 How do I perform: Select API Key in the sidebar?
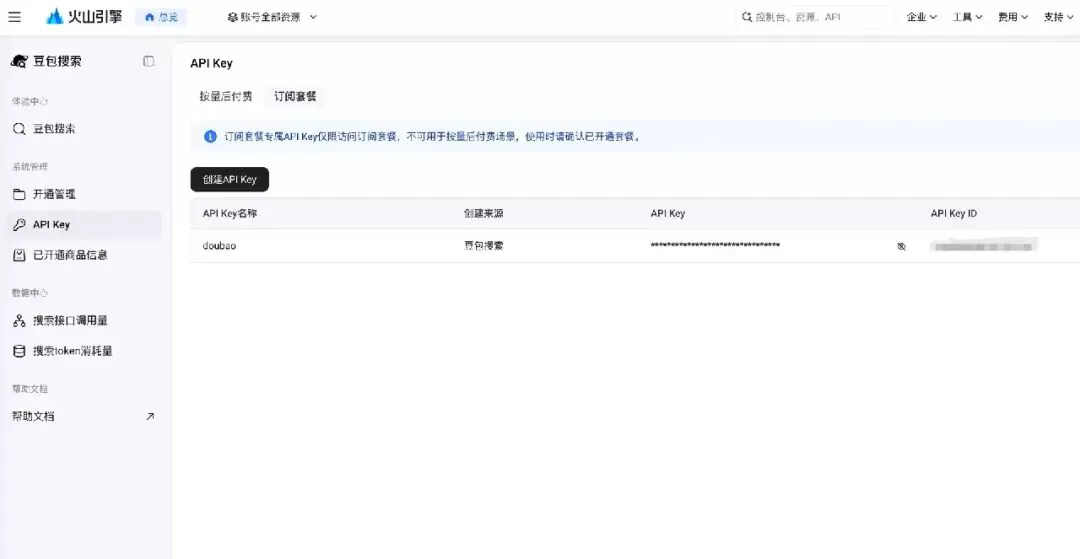point(85,224)
